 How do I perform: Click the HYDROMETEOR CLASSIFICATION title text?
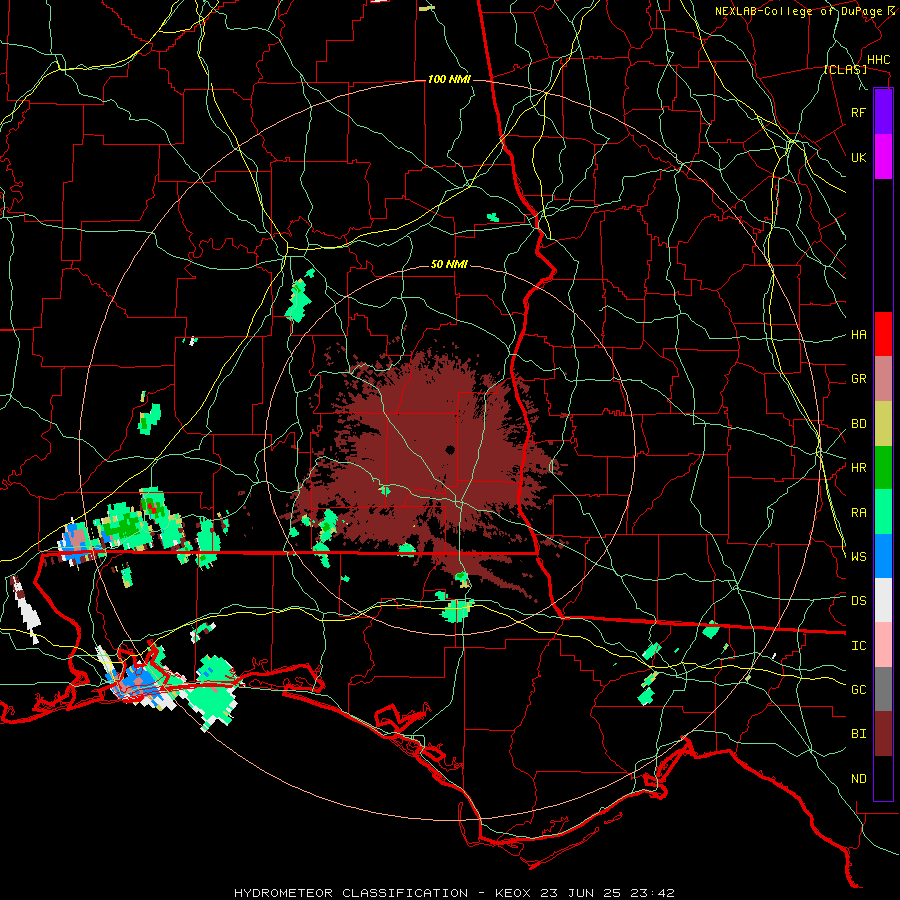[351, 893]
